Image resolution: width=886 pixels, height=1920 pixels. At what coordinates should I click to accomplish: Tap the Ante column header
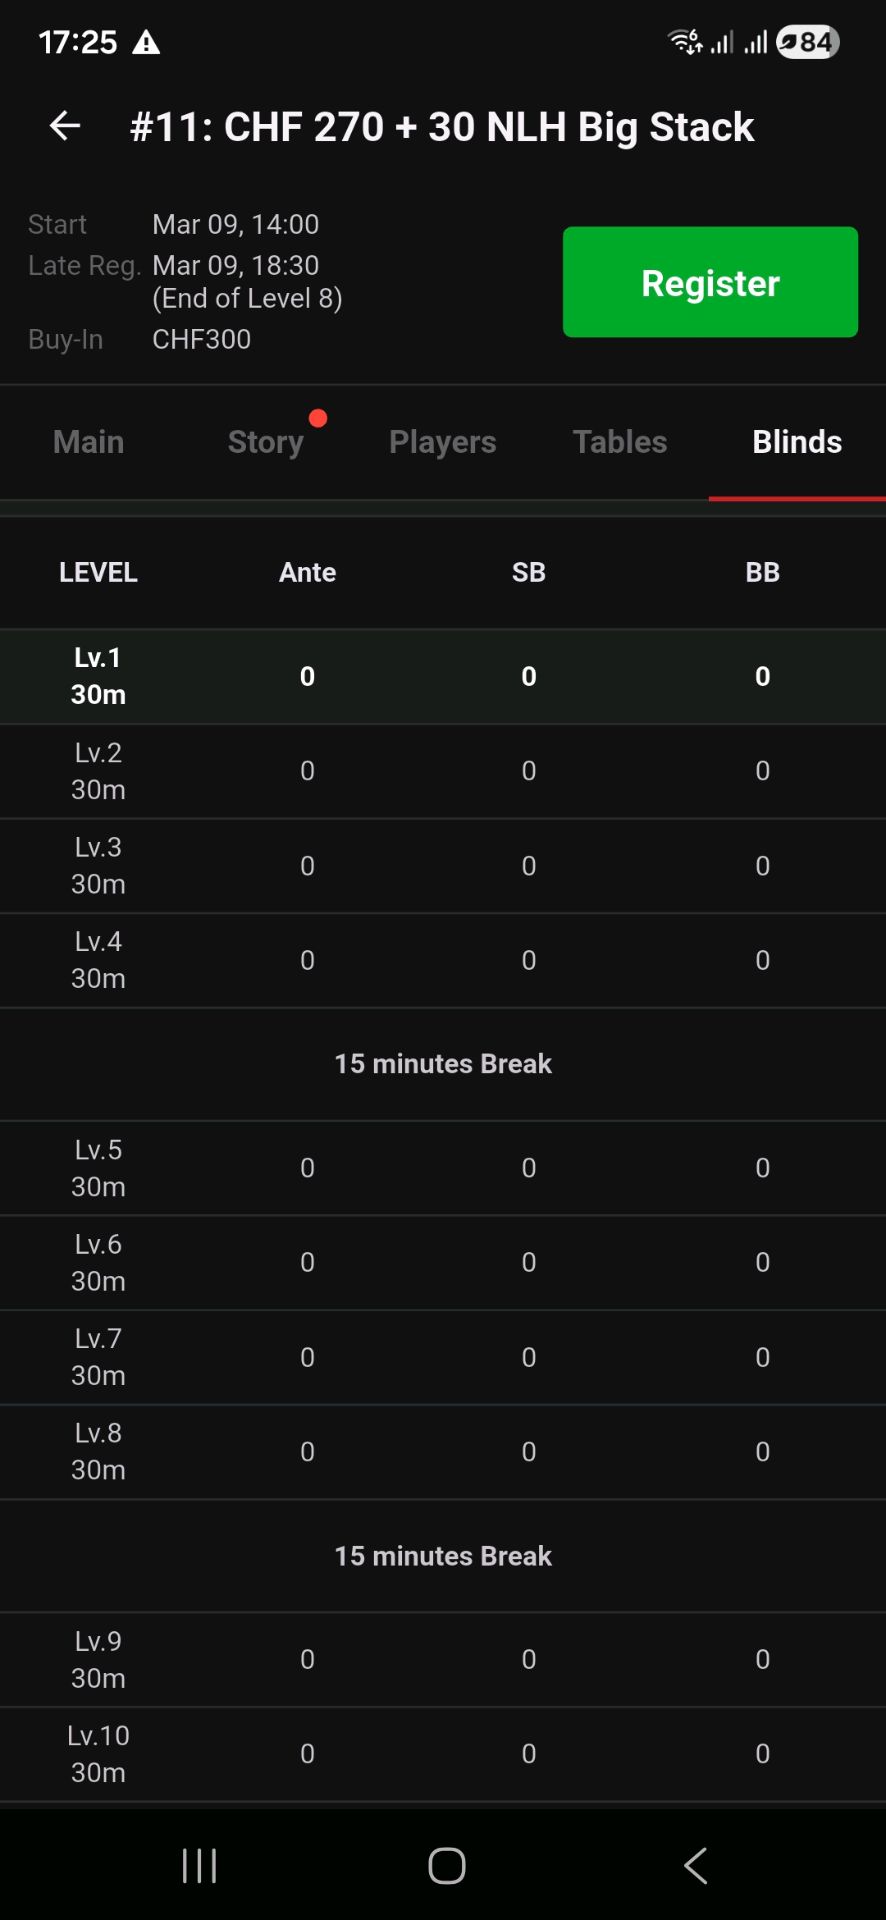(x=307, y=572)
